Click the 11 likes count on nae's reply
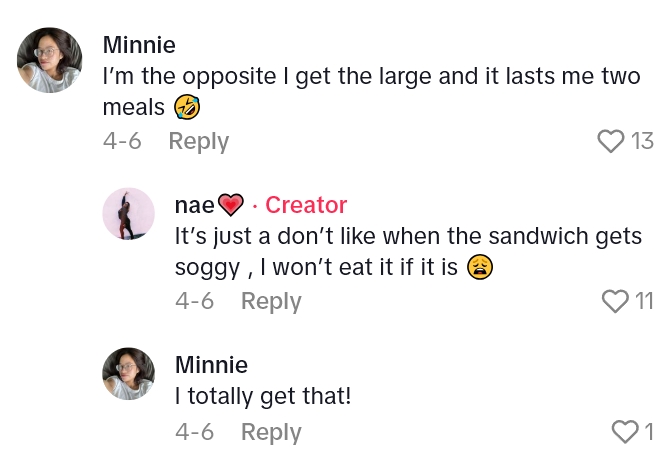Screen dimensions: 666x464 (x=644, y=301)
